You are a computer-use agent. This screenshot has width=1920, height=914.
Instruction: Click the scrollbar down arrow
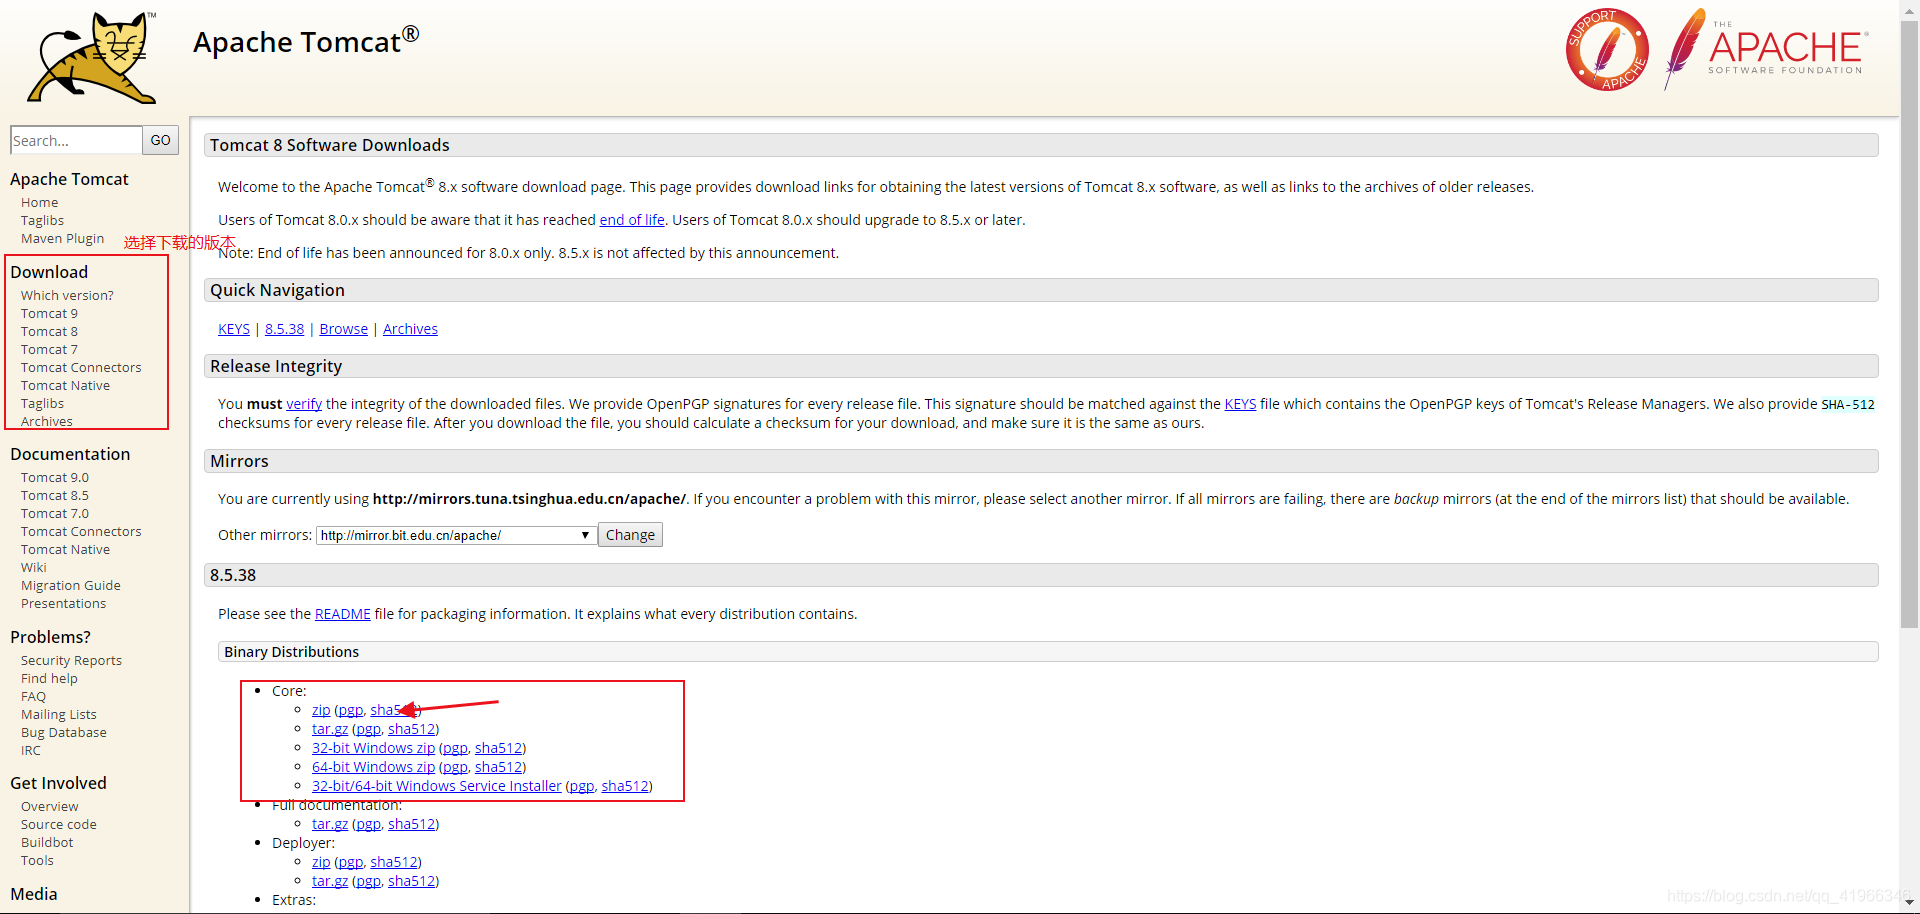point(1909,904)
